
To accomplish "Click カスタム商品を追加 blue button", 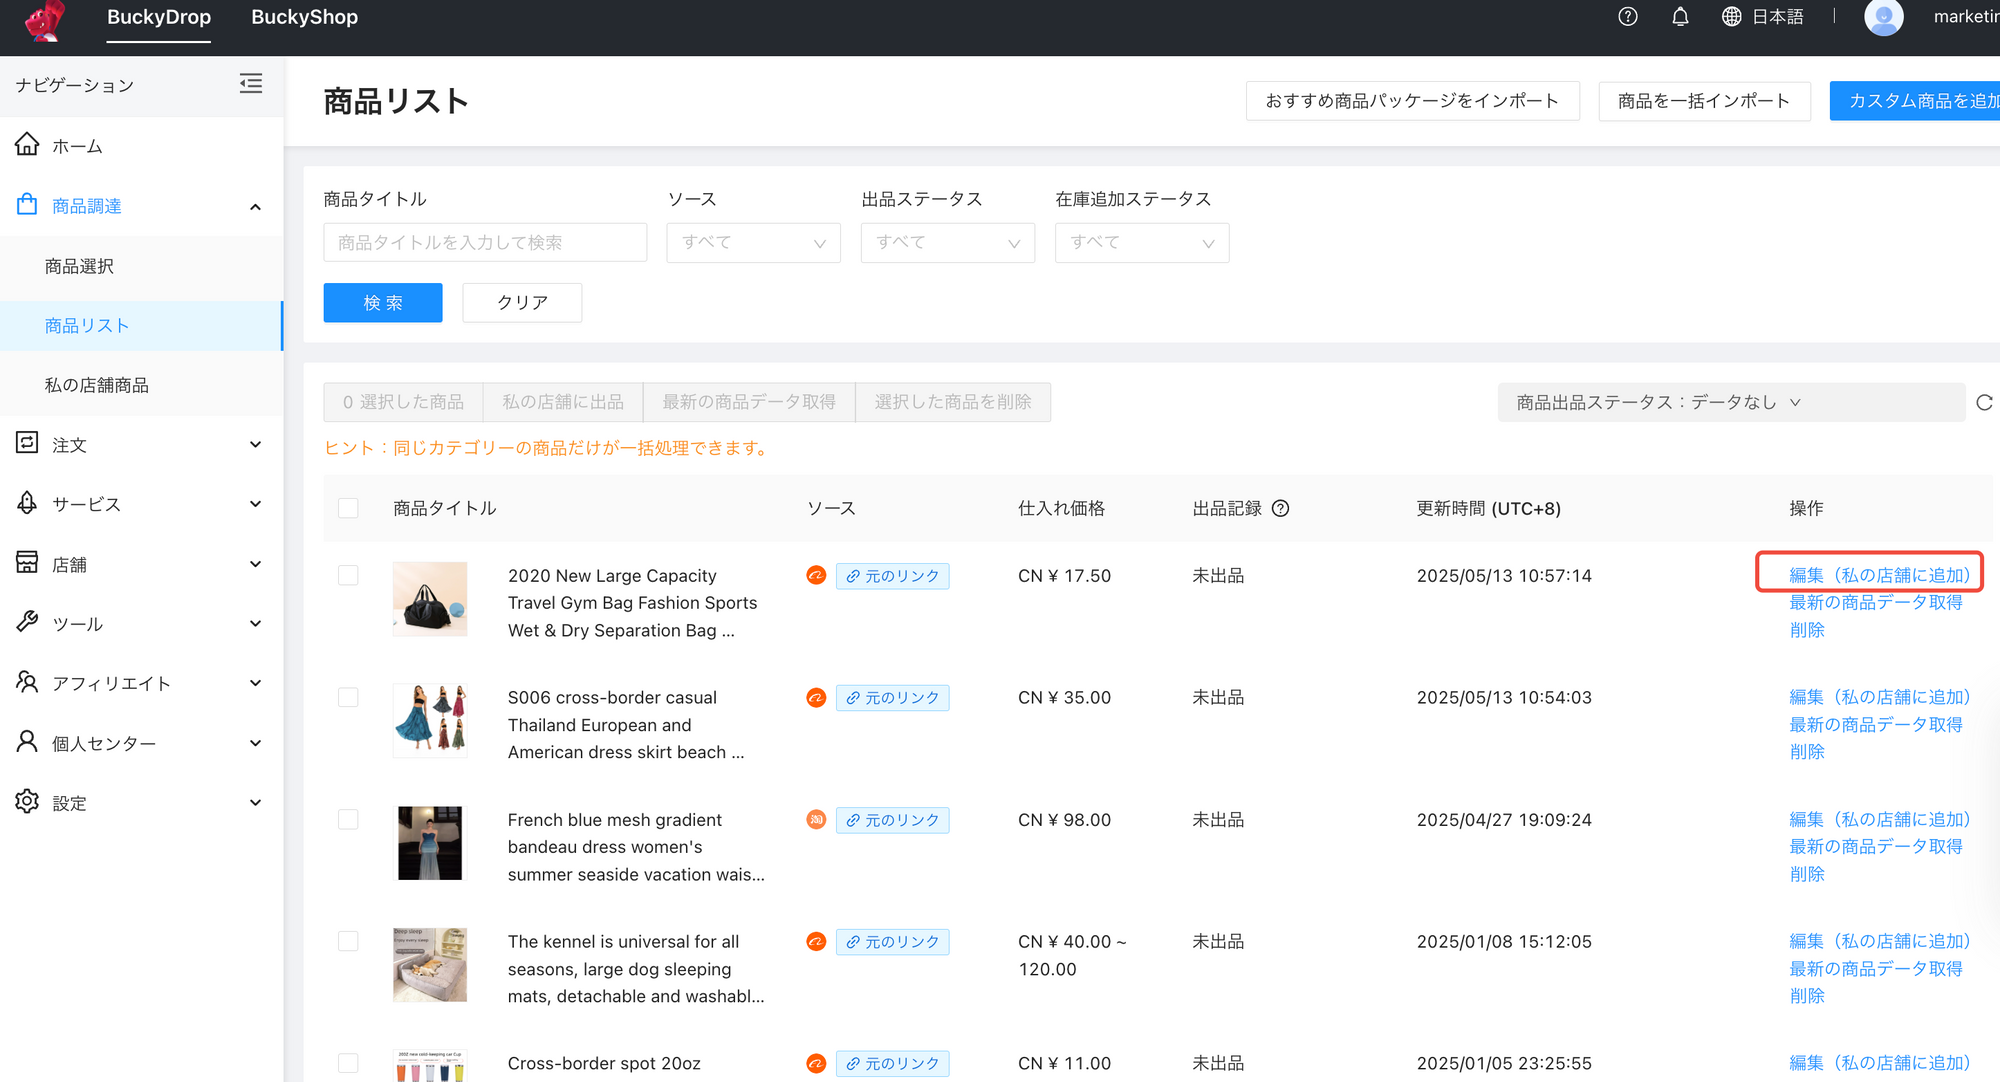I will pos(1915,101).
